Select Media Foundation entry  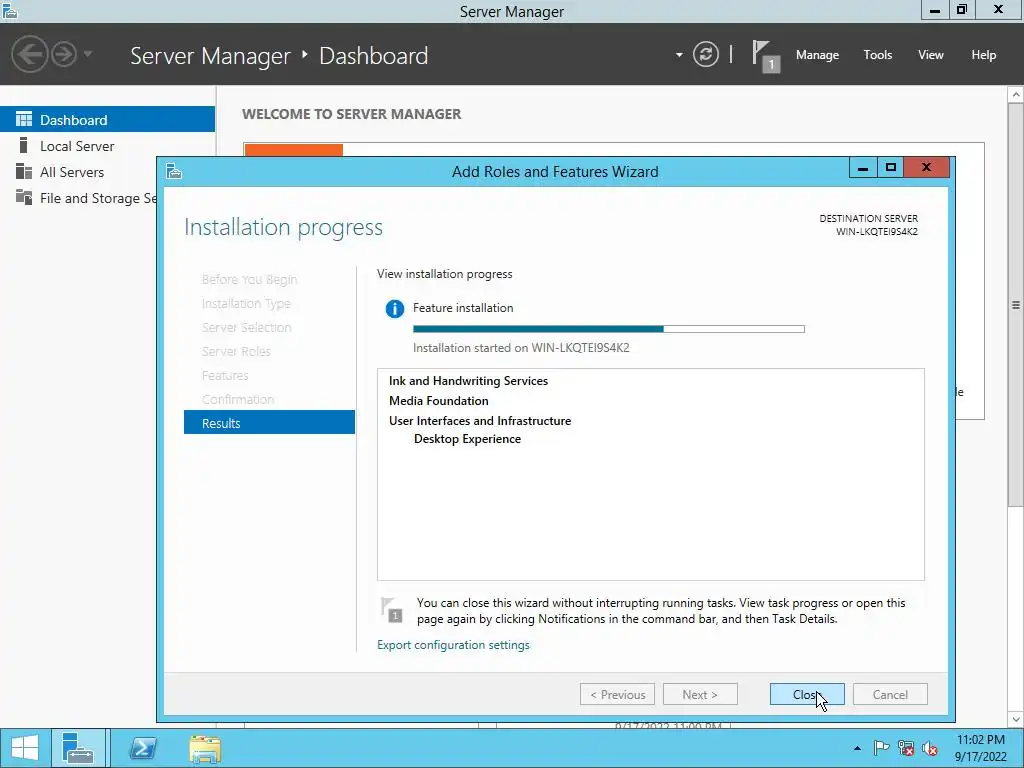pos(438,401)
